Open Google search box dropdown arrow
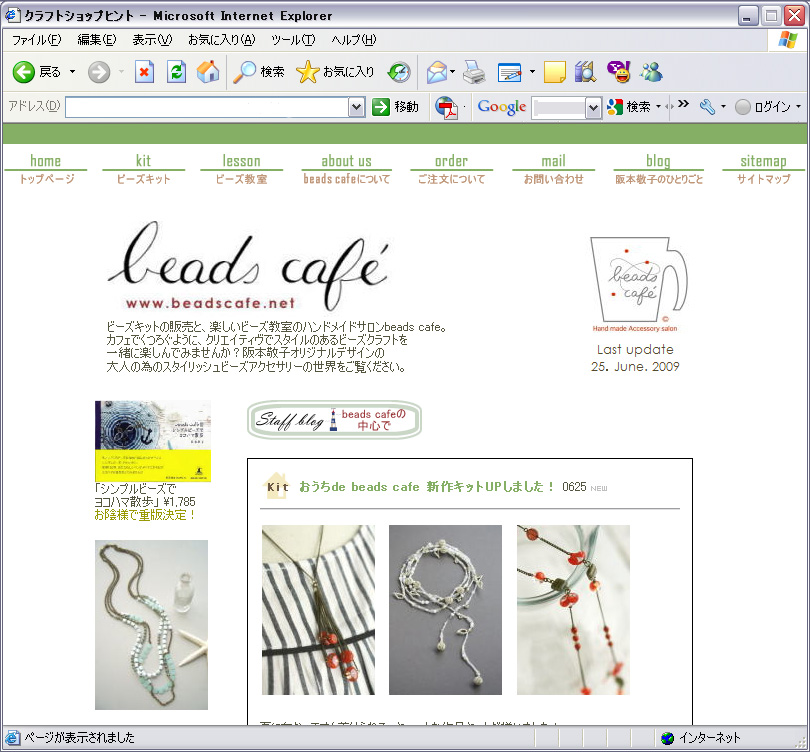This screenshot has width=810, height=752. click(594, 107)
